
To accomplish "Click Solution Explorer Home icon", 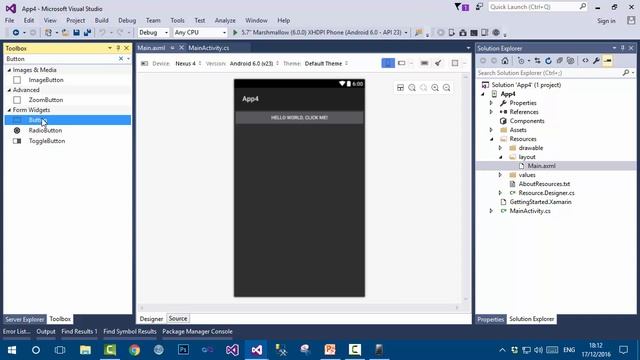I will (505, 61).
